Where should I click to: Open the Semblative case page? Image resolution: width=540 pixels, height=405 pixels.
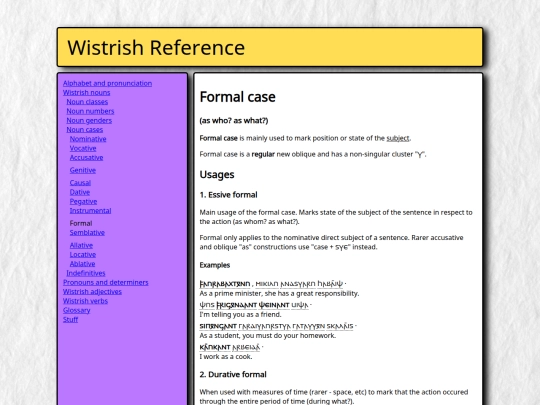pyautogui.click(x=87, y=233)
